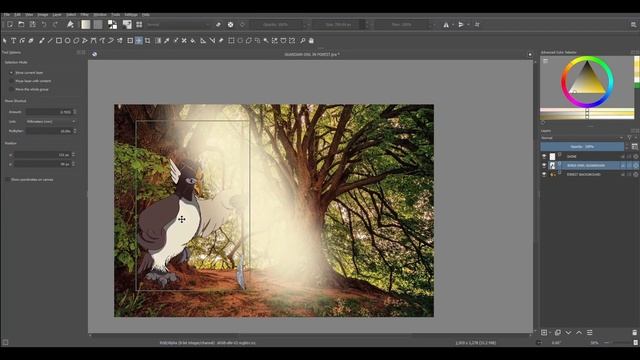The image size is (640, 360).
Task: Select the Freehand Brush tool
Action: pyautogui.click(x=41, y=41)
